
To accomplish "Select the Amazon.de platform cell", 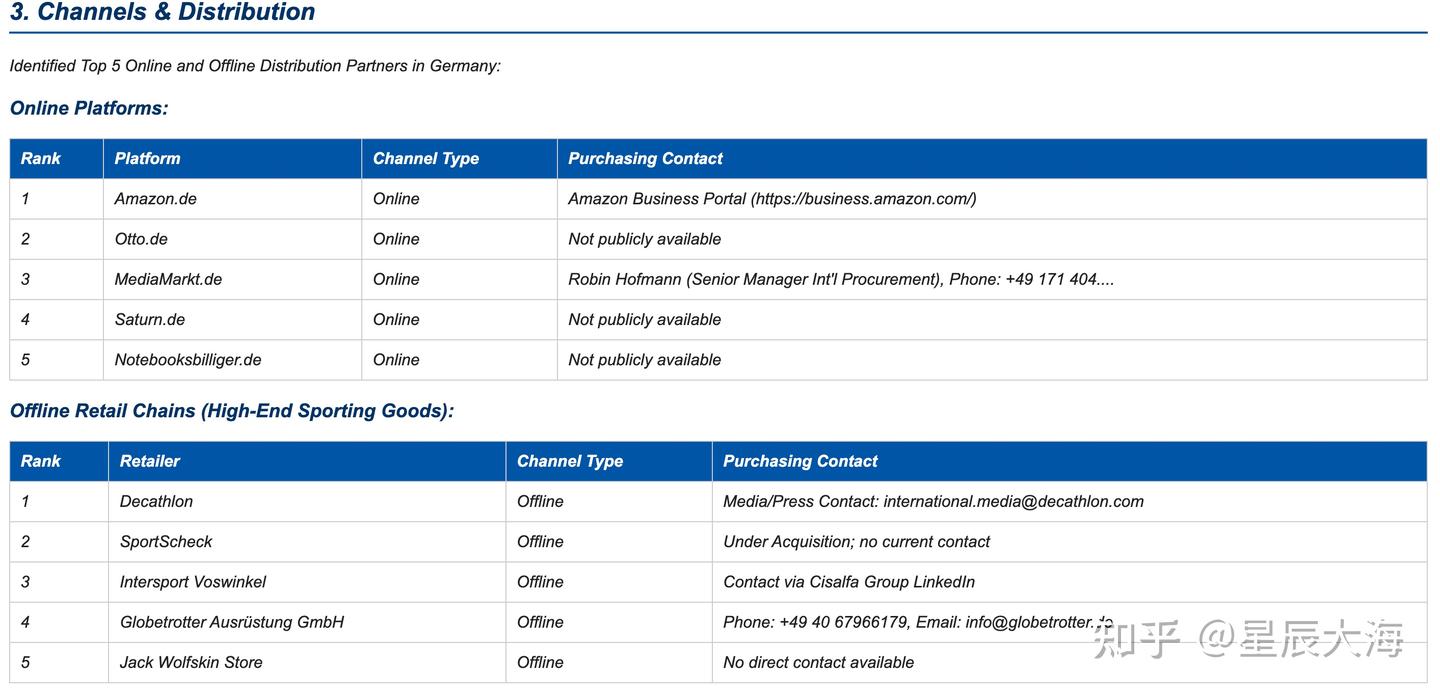I will 156,199.
